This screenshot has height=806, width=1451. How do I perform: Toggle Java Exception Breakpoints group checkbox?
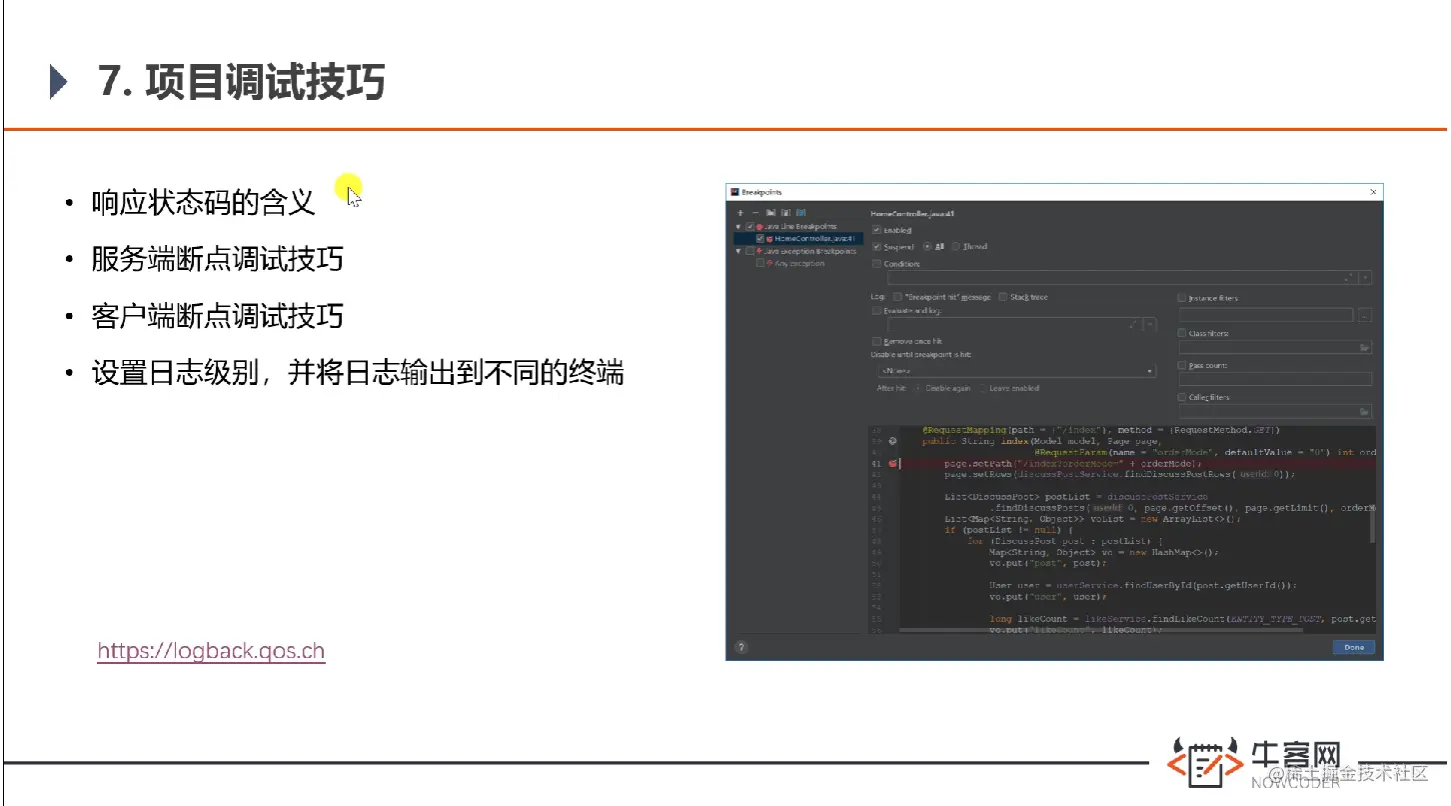750,252
